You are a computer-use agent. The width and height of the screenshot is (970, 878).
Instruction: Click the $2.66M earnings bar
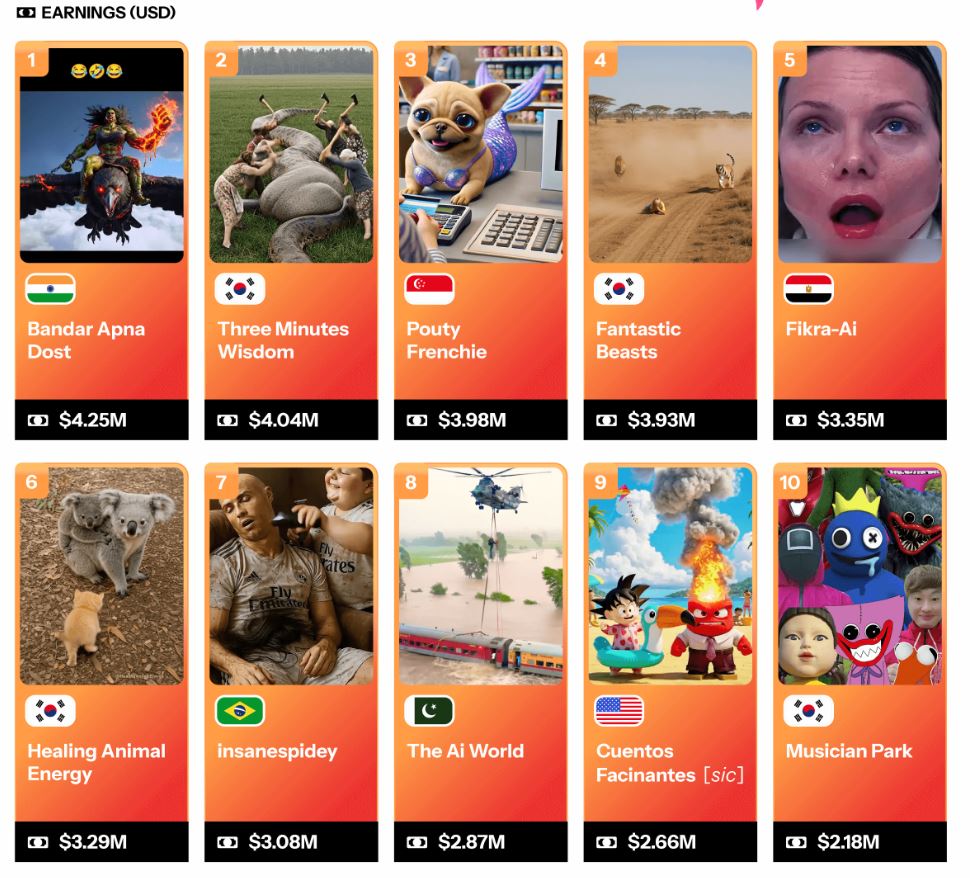click(x=670, y=842)
